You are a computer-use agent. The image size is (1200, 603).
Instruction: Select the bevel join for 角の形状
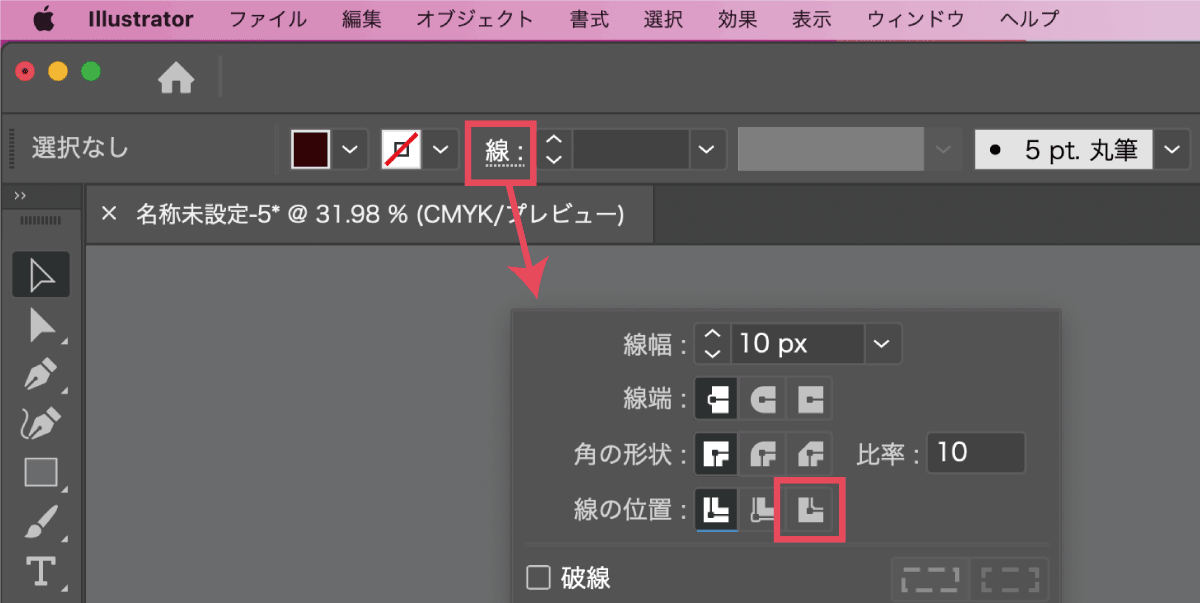coord(809,453)
